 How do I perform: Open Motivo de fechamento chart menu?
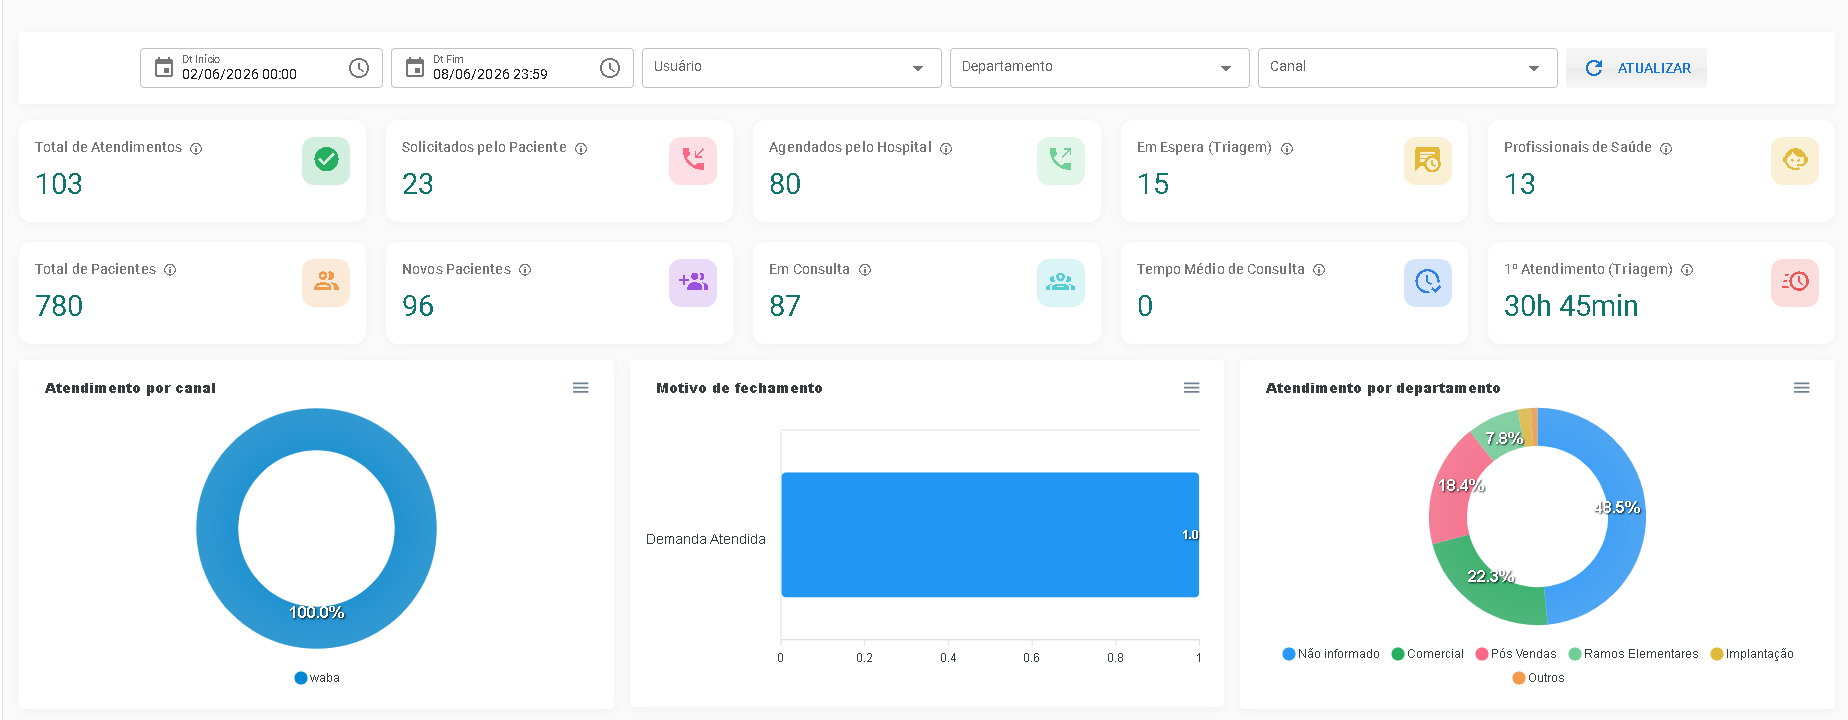1192,388
